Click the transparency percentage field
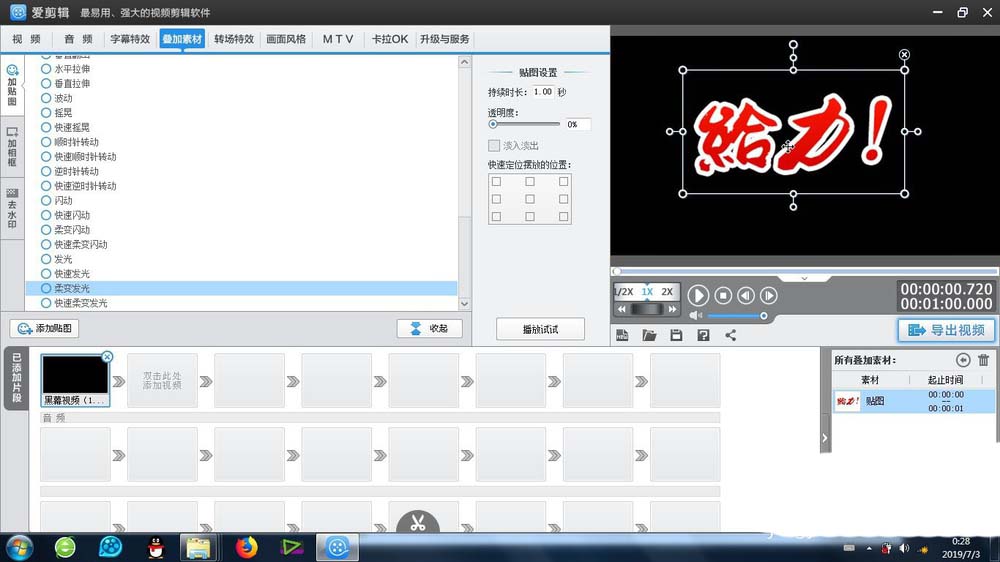Viewport: 1000px width, 562px height. [x=578, y=124]
